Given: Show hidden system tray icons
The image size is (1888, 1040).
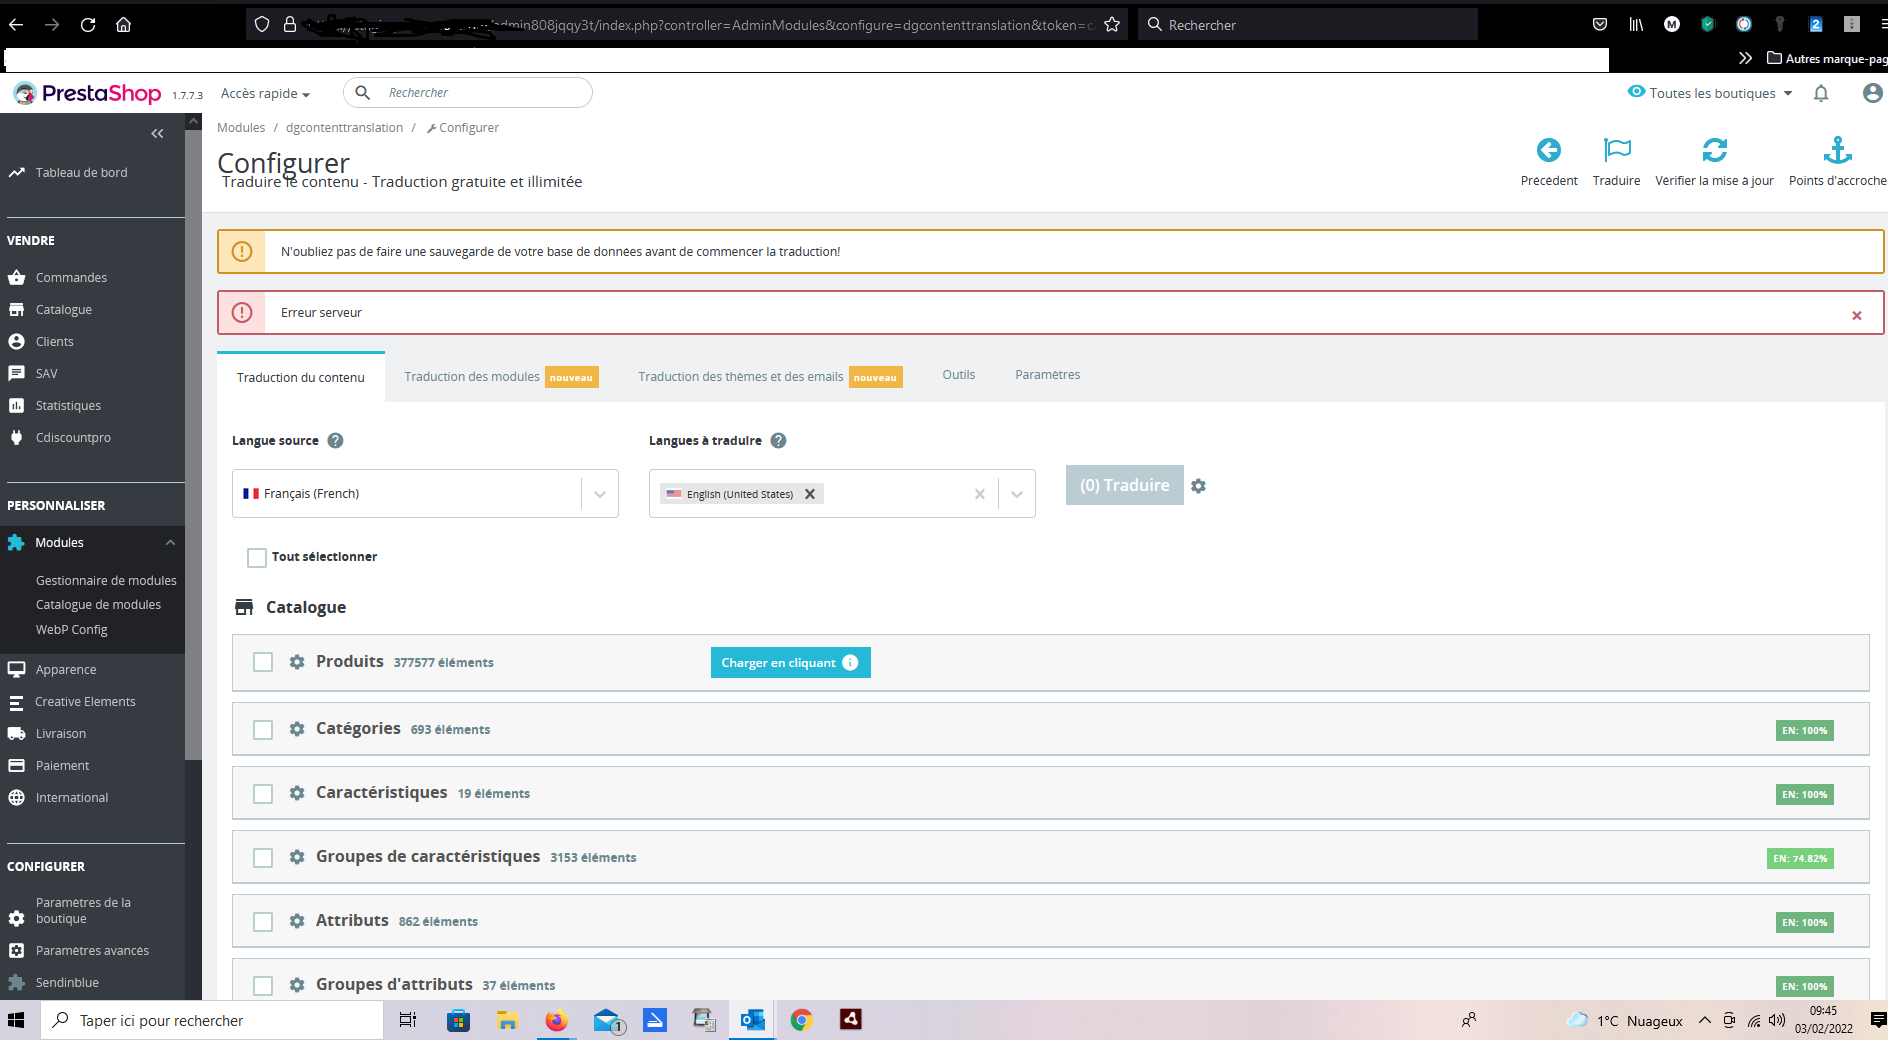Looking at the screenshot, I should 1705,1020.
